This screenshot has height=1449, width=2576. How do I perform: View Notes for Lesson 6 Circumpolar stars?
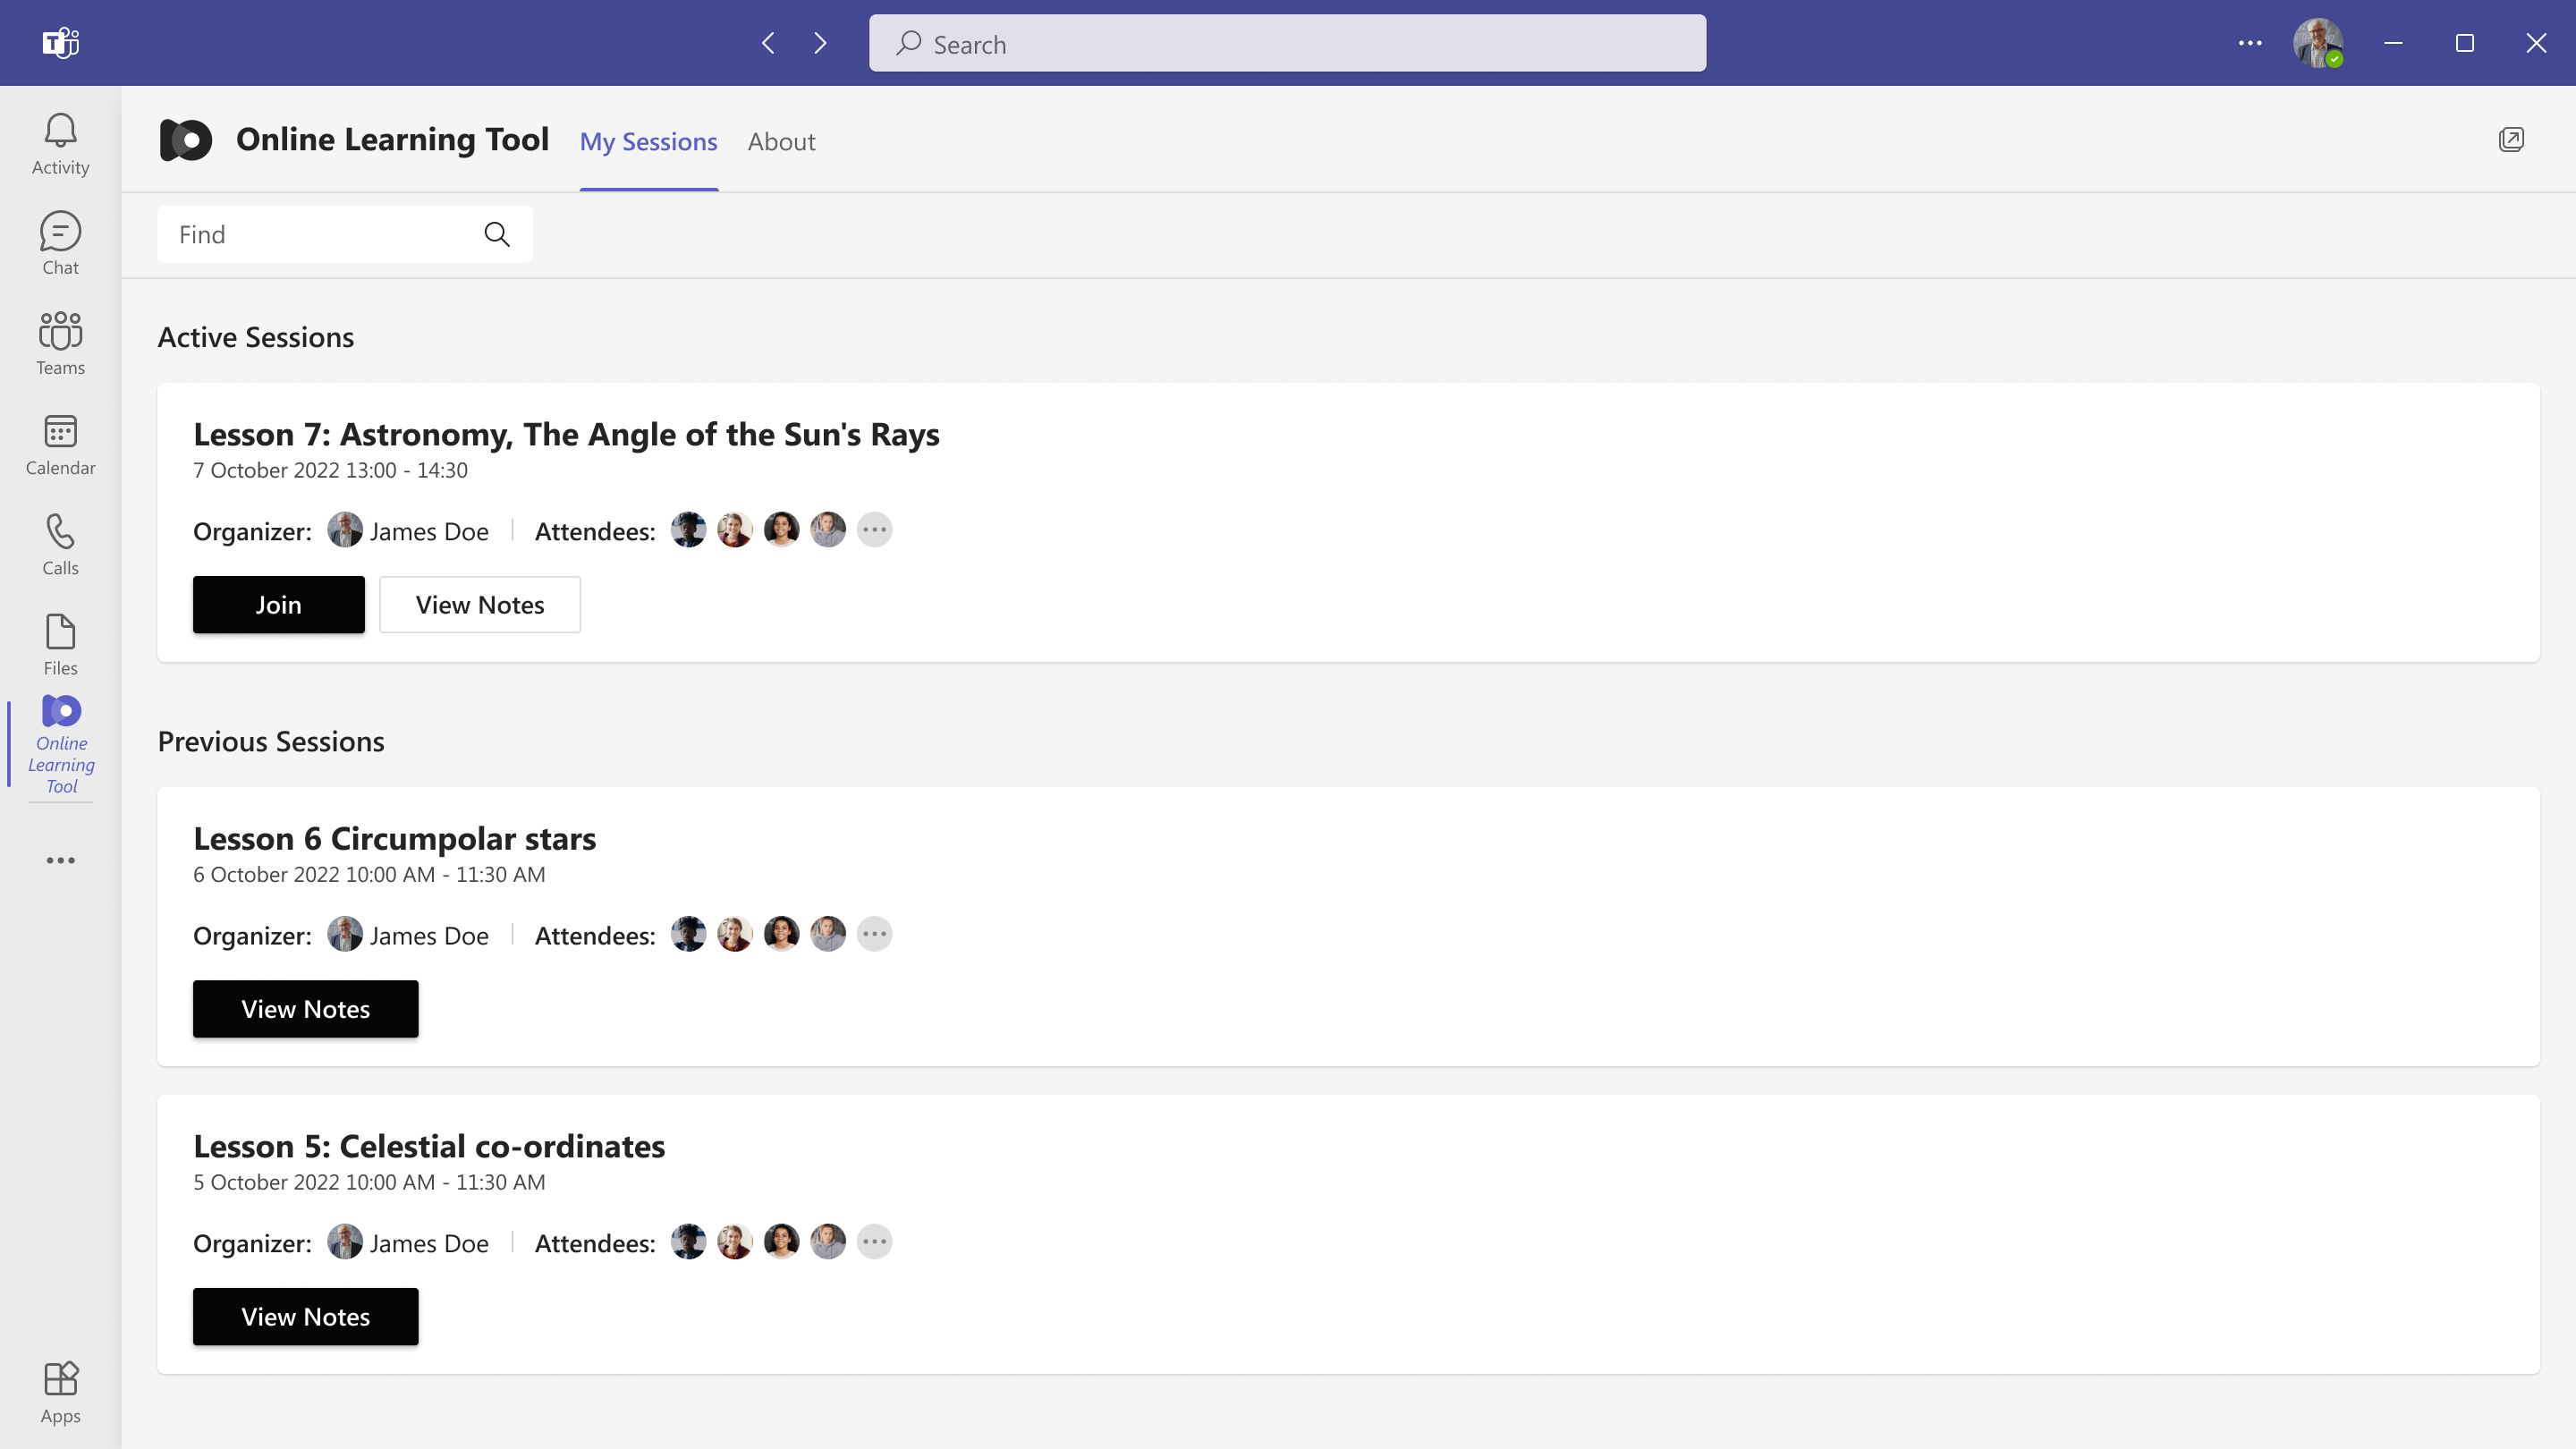(x=305, y=1009)
